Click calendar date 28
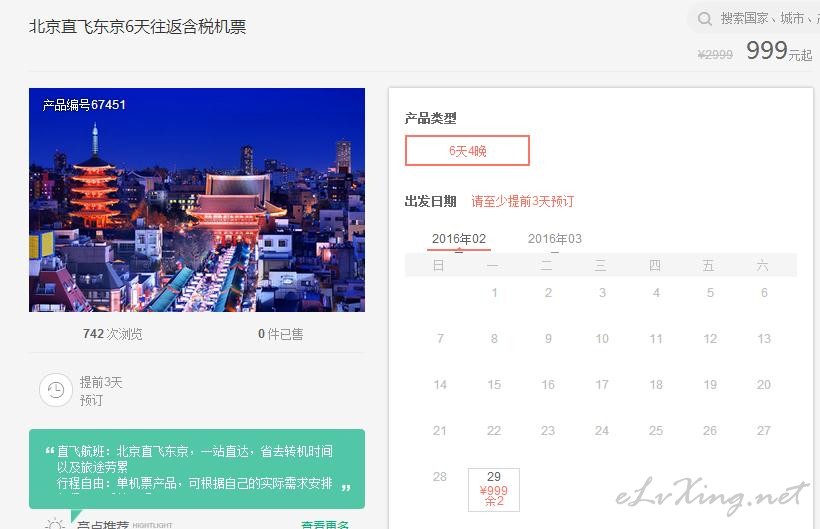This screenshot has width=820, height=529. (440, 477)
